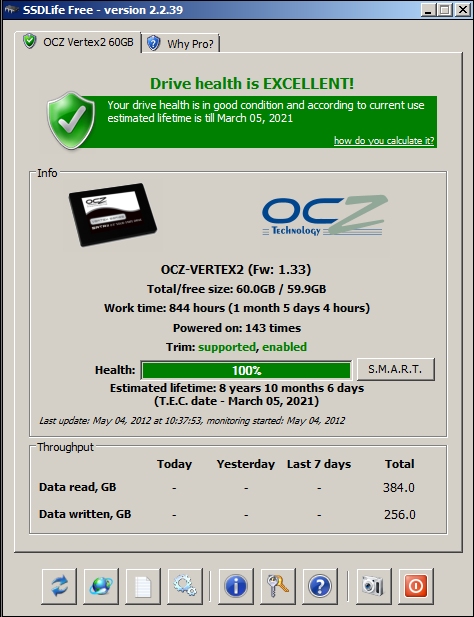Click the blue info about icon
This screenshot has height=617, width=474.
236,586
